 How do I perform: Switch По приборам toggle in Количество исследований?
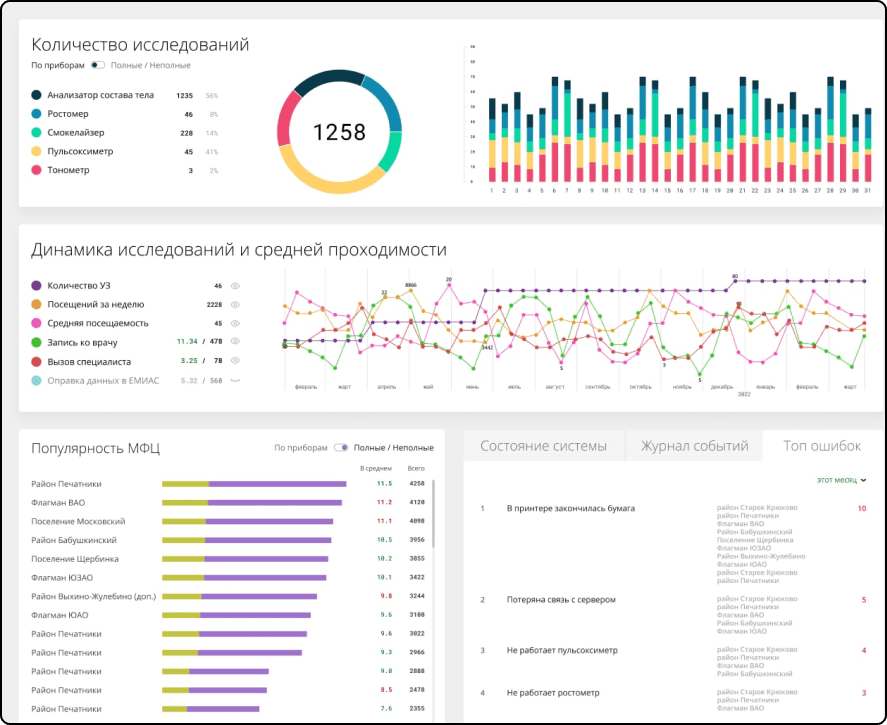click(x=98, y=65)
